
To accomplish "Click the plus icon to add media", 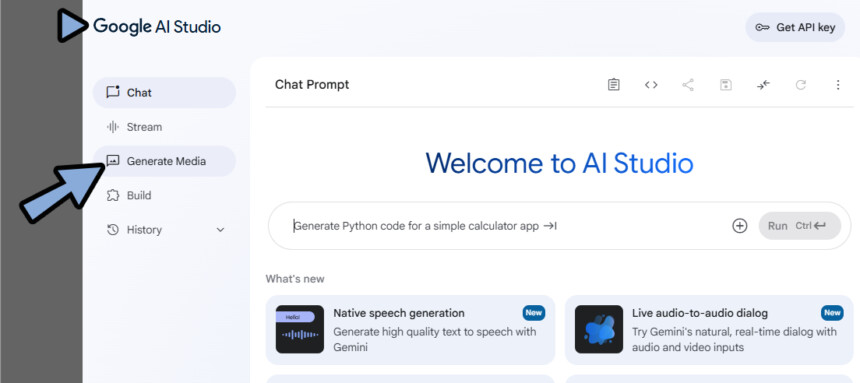I will pyautogui.click(x=740, y=226).
